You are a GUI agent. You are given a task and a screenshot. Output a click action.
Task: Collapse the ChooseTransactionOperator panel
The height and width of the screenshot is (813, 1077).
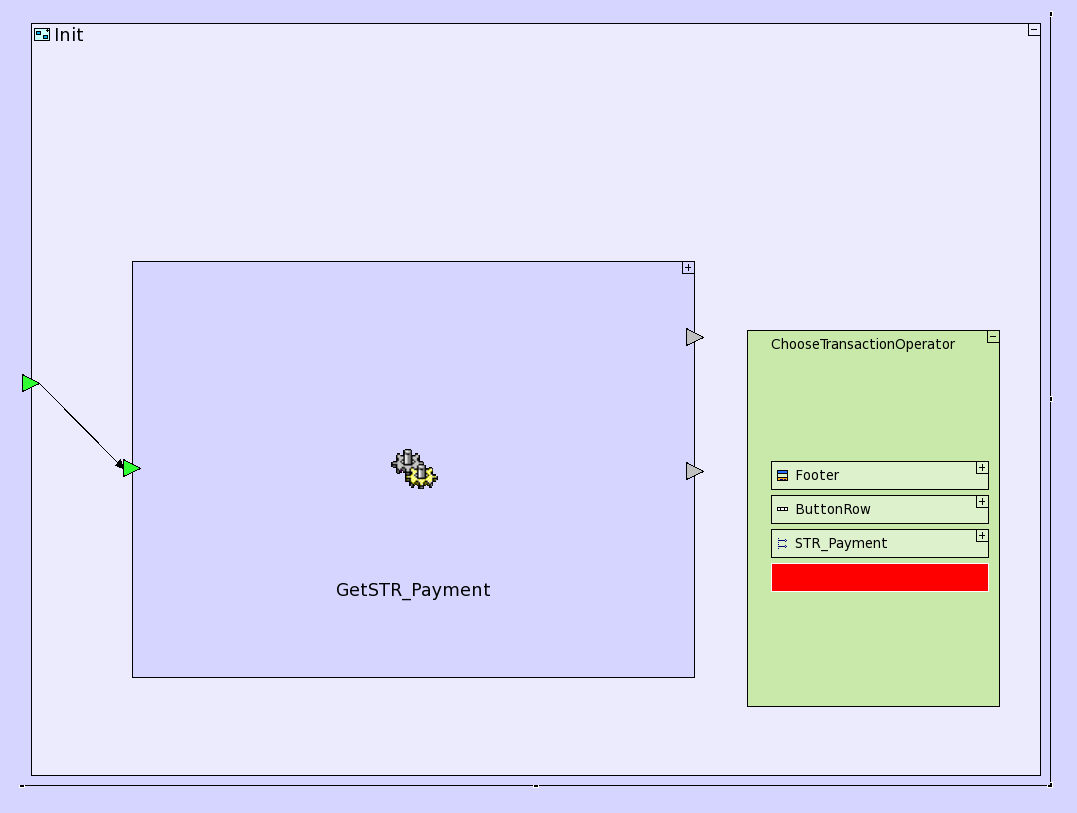pos(993,337)
